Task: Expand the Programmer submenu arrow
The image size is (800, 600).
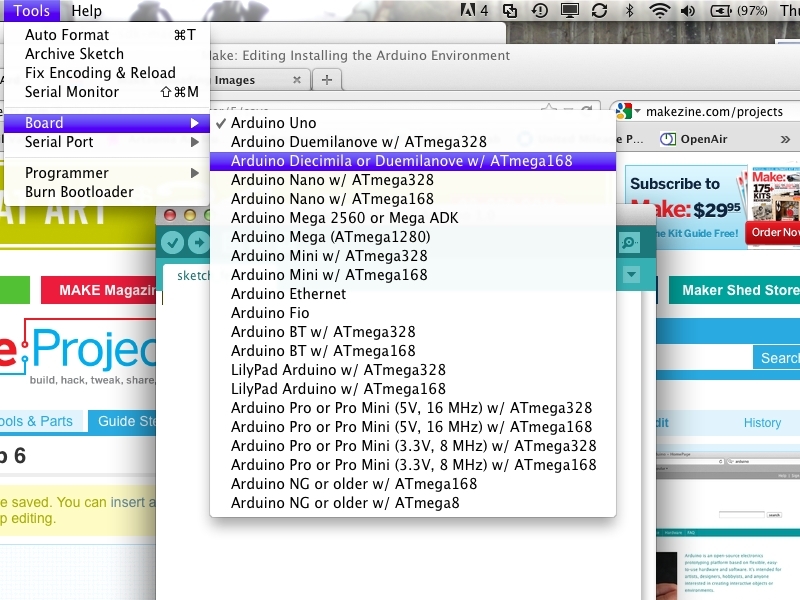Action: 194,173
